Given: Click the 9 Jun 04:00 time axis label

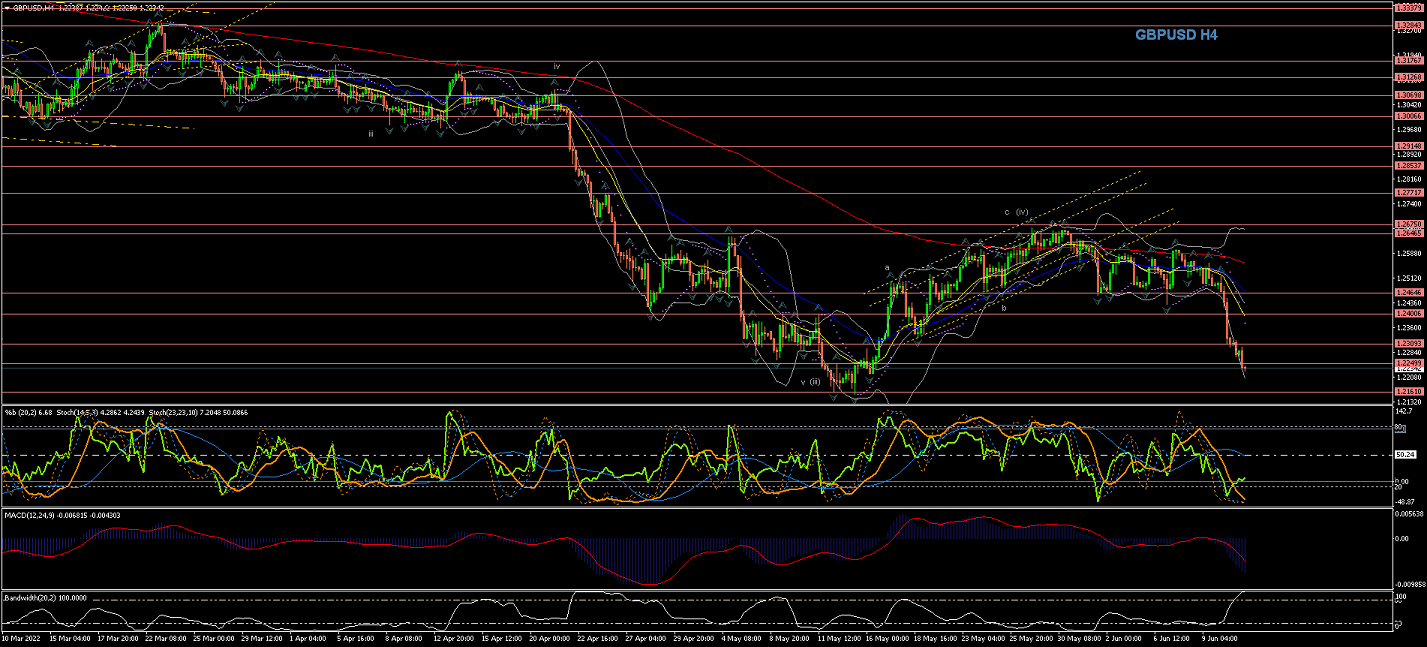Looking at the screenshot, I should tap(1219, 636).
